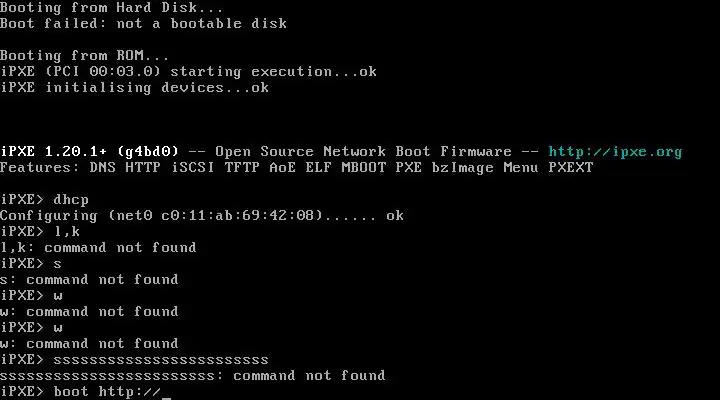Click the 'iSCSI' feature text
720x400 pixels.
193,168
